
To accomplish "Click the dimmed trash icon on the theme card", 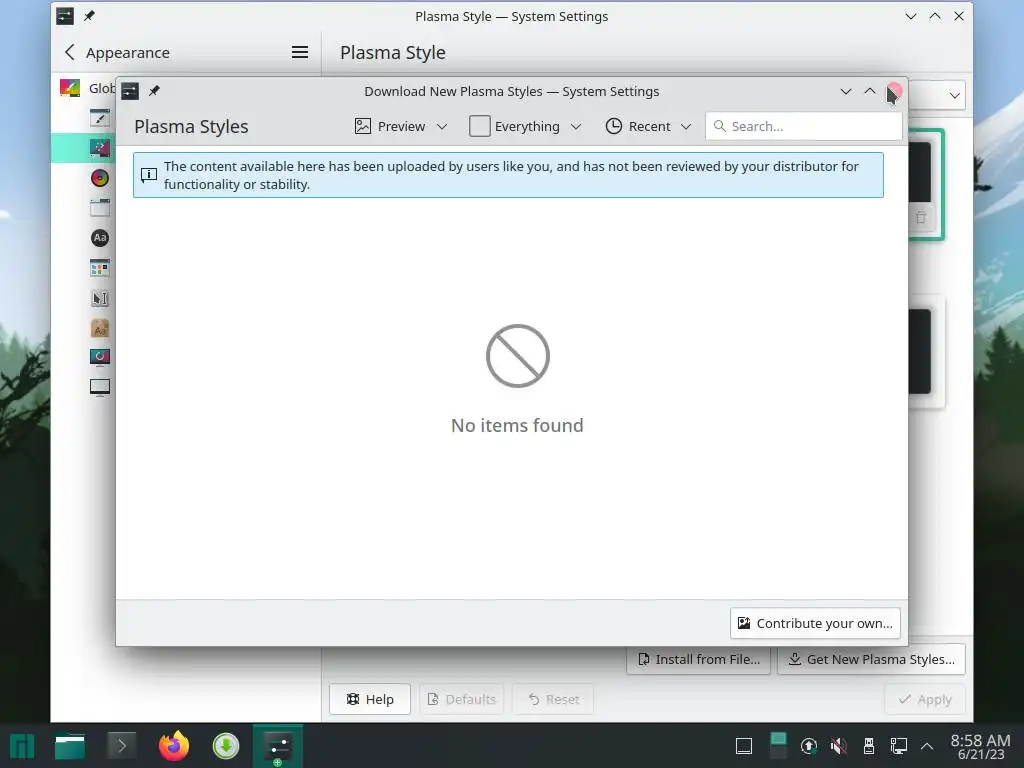I will (921, 217).
